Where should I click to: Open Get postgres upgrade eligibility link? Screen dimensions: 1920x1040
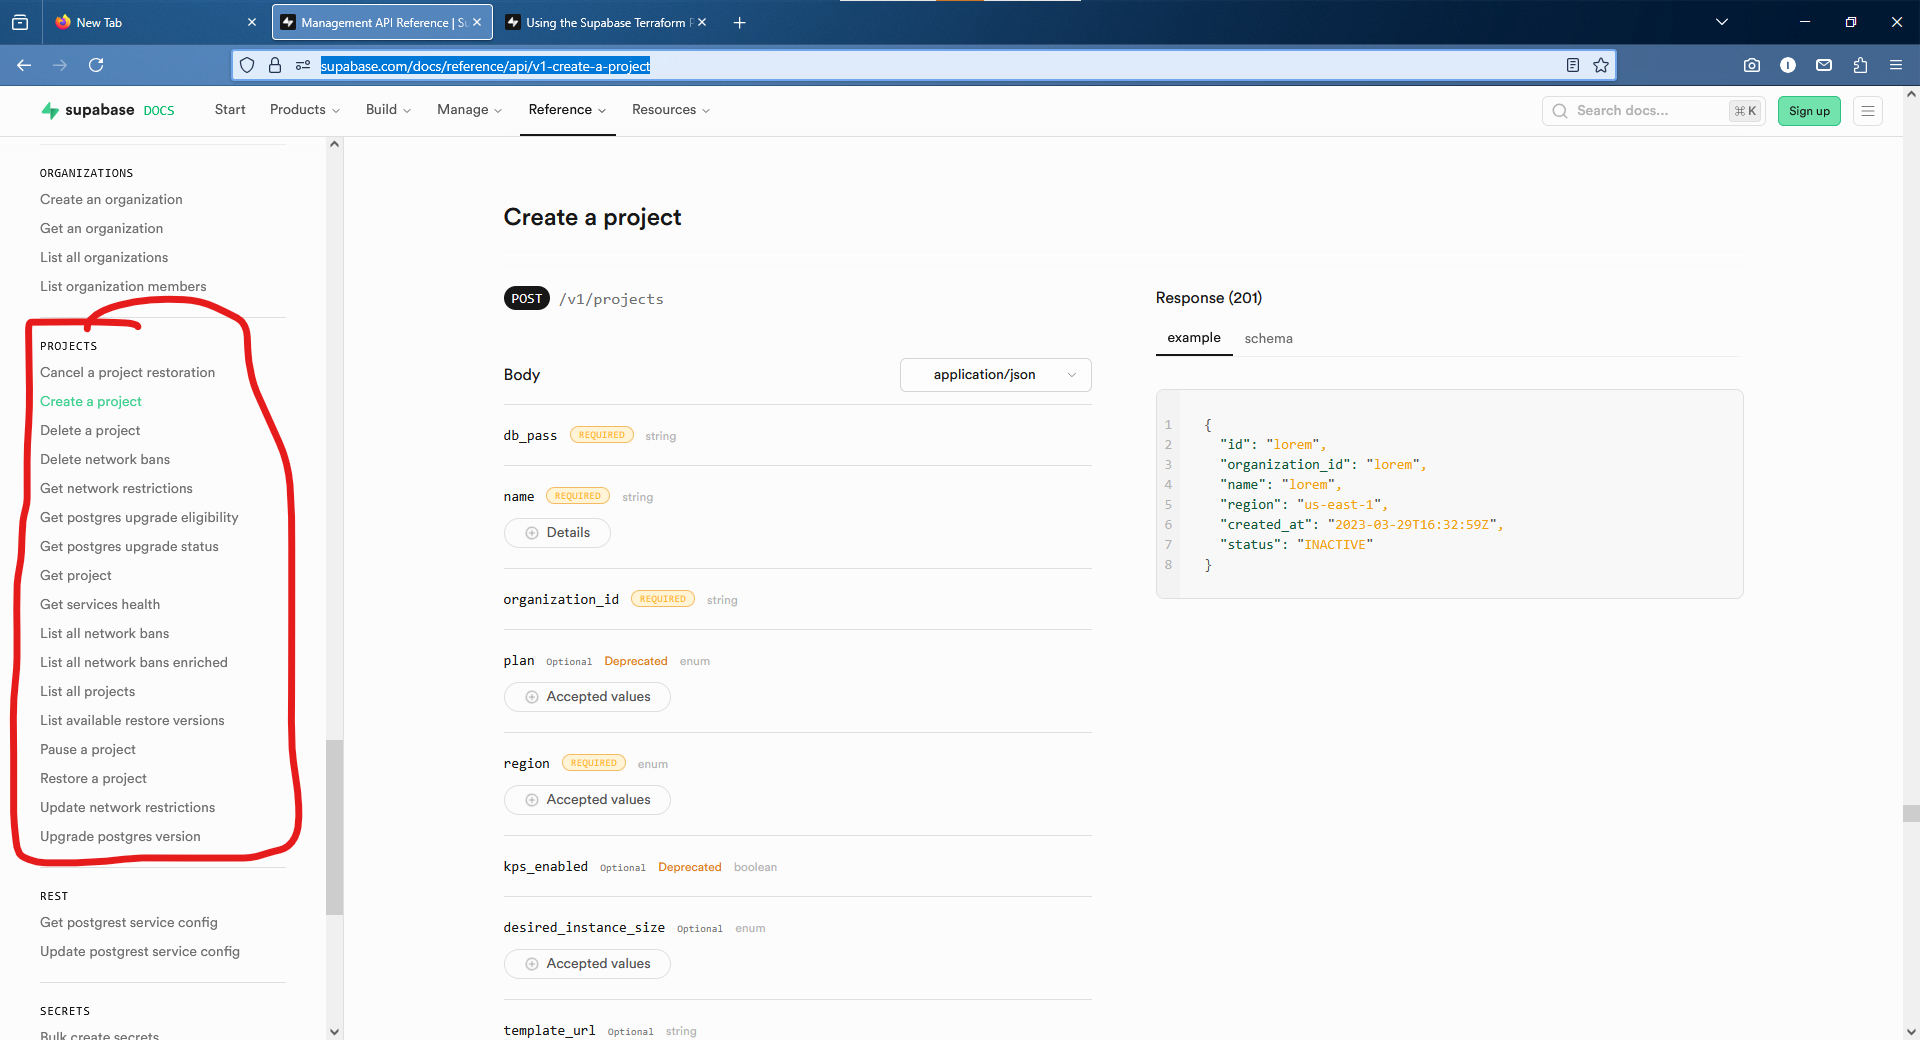click(139, 518)
